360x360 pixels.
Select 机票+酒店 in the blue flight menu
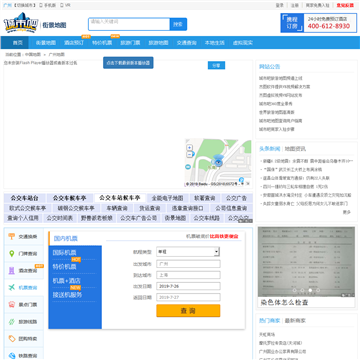click(67, 281)
